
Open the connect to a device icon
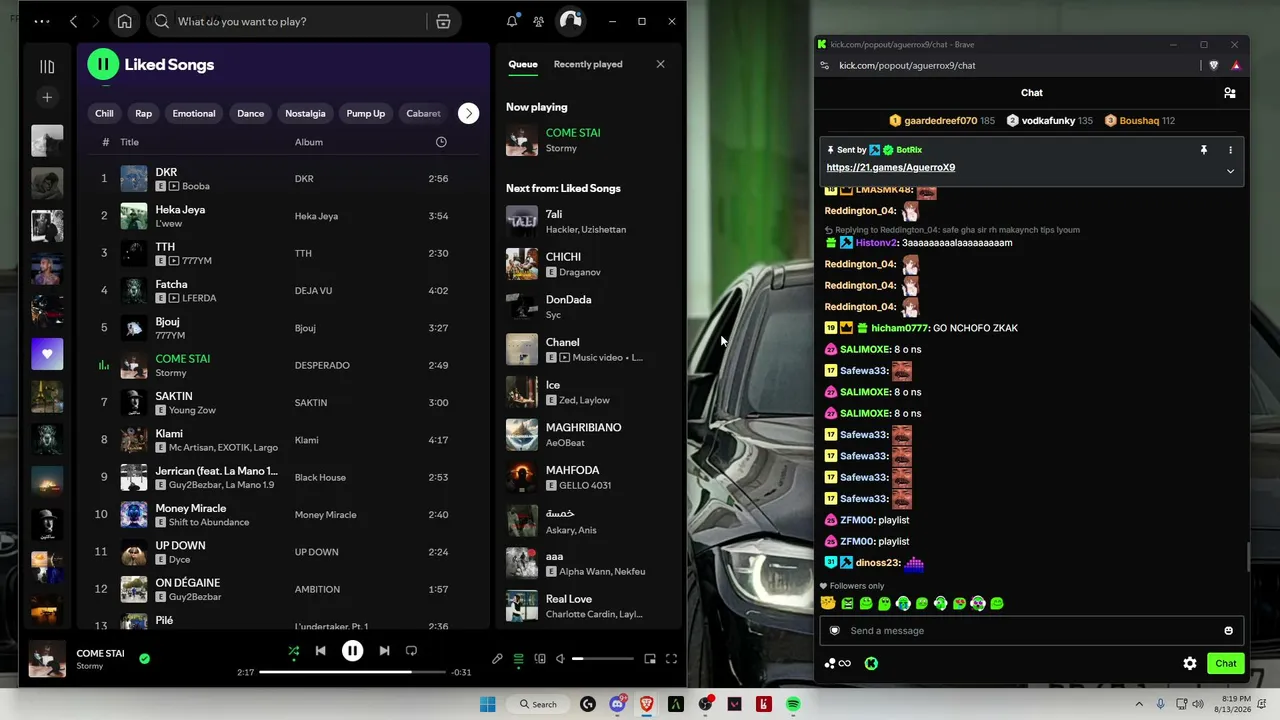540,659
